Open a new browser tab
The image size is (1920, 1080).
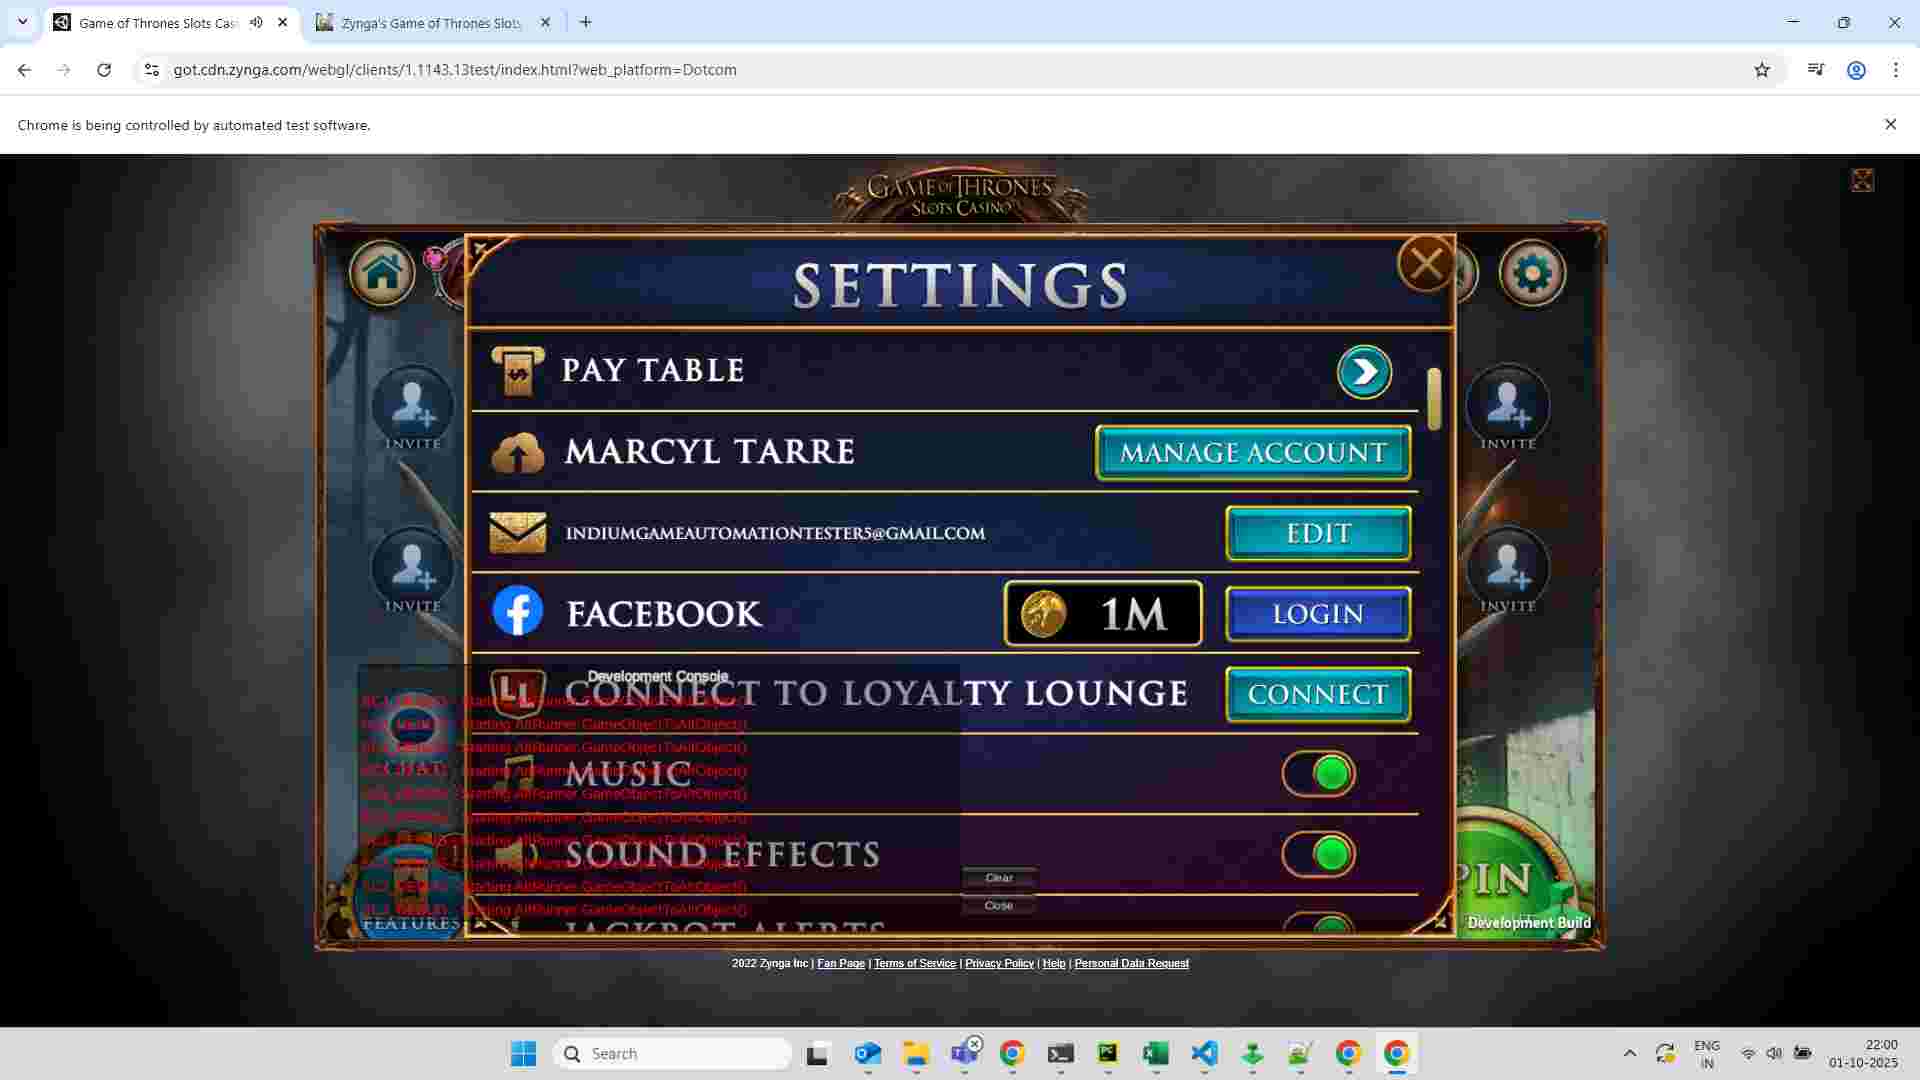[x=586, y=22]
